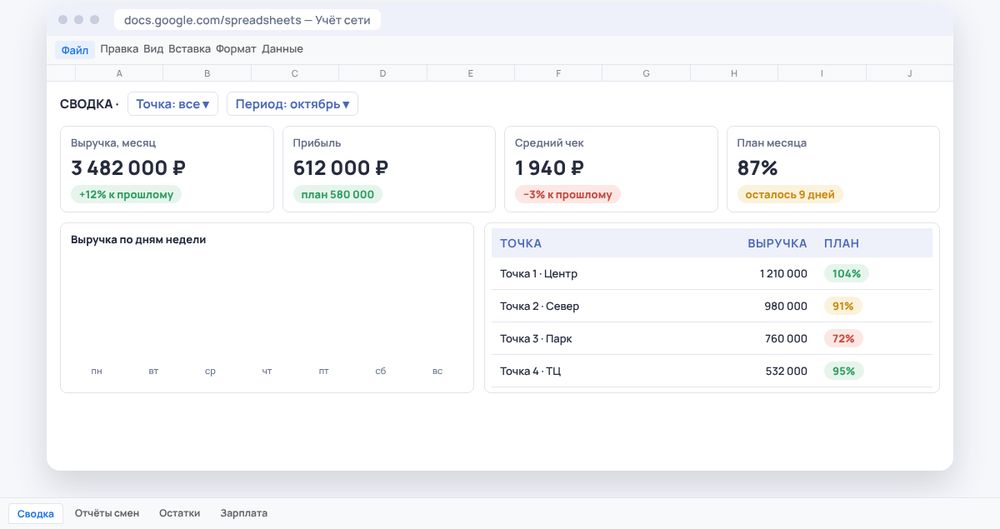Click the ср day label in chart

point(210,371)
